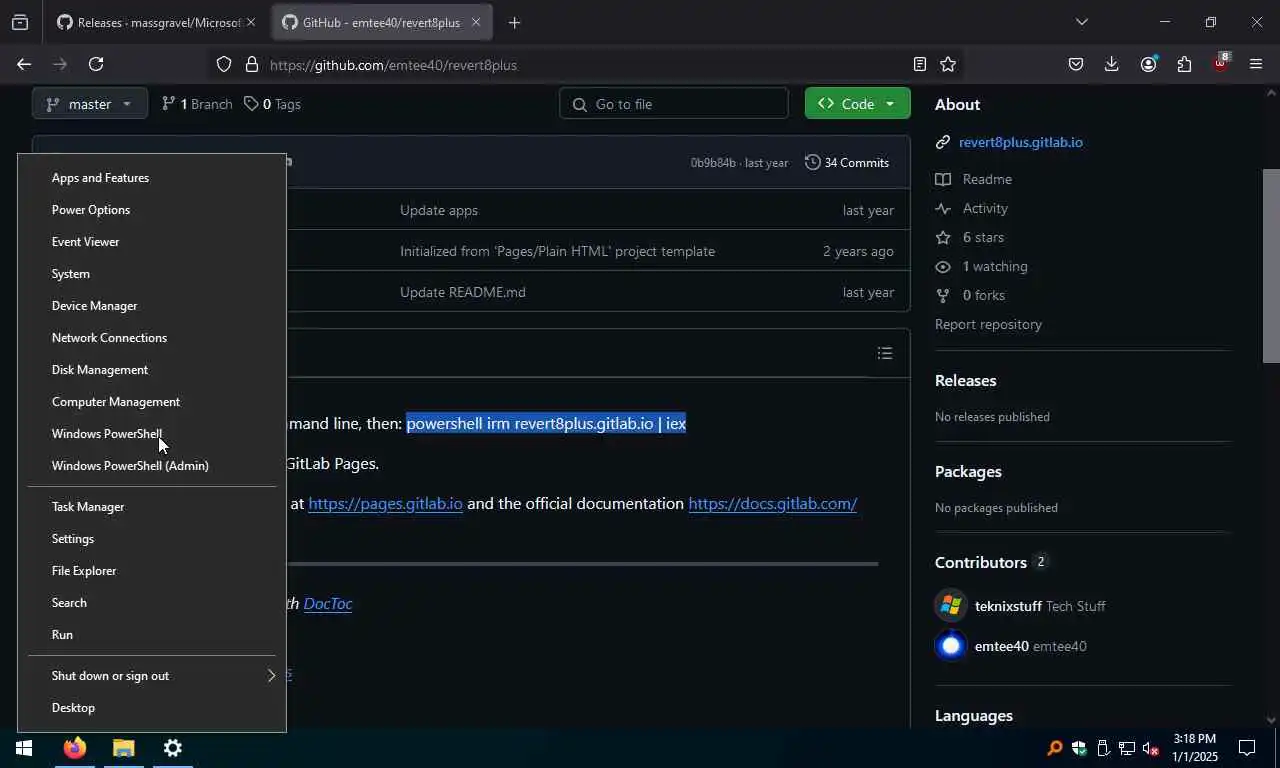Click the shield tracking protection icon
This screenshot has width=1280, height=768.
224,64
